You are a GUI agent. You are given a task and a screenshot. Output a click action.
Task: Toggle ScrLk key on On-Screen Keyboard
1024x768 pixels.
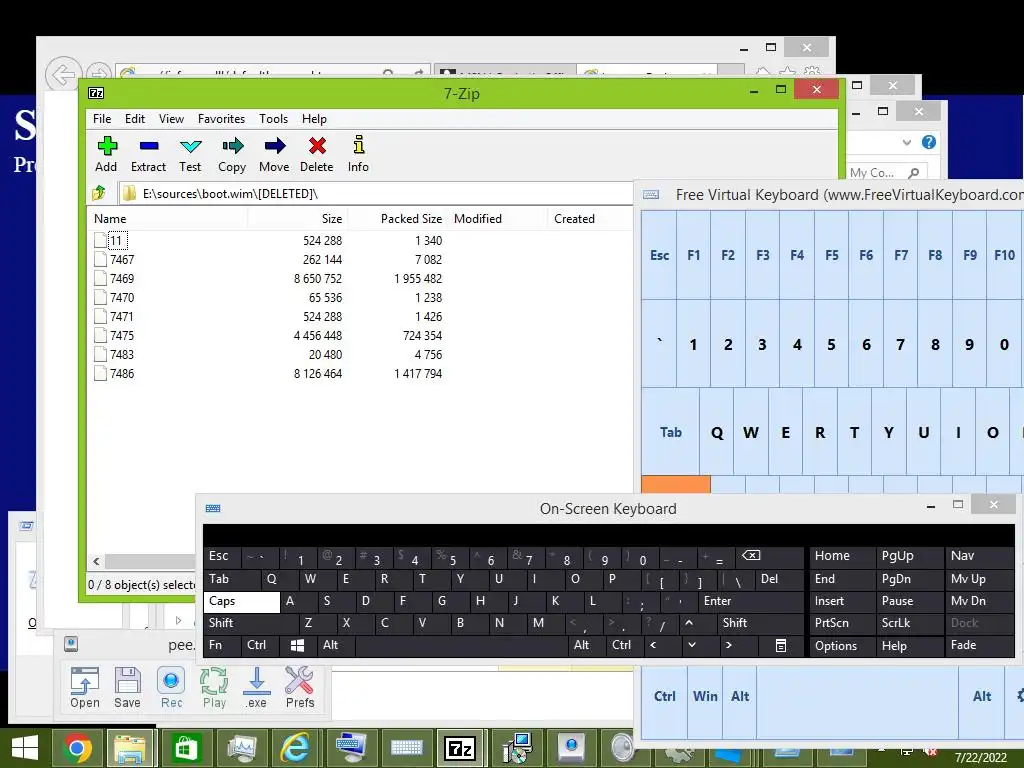point(909,623)
